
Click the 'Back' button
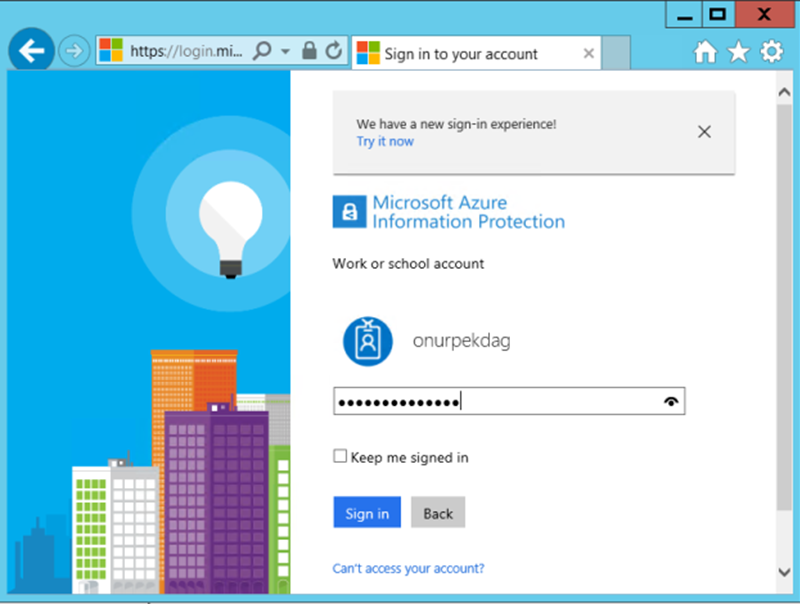pyautogui.click(x=438, y=512)
